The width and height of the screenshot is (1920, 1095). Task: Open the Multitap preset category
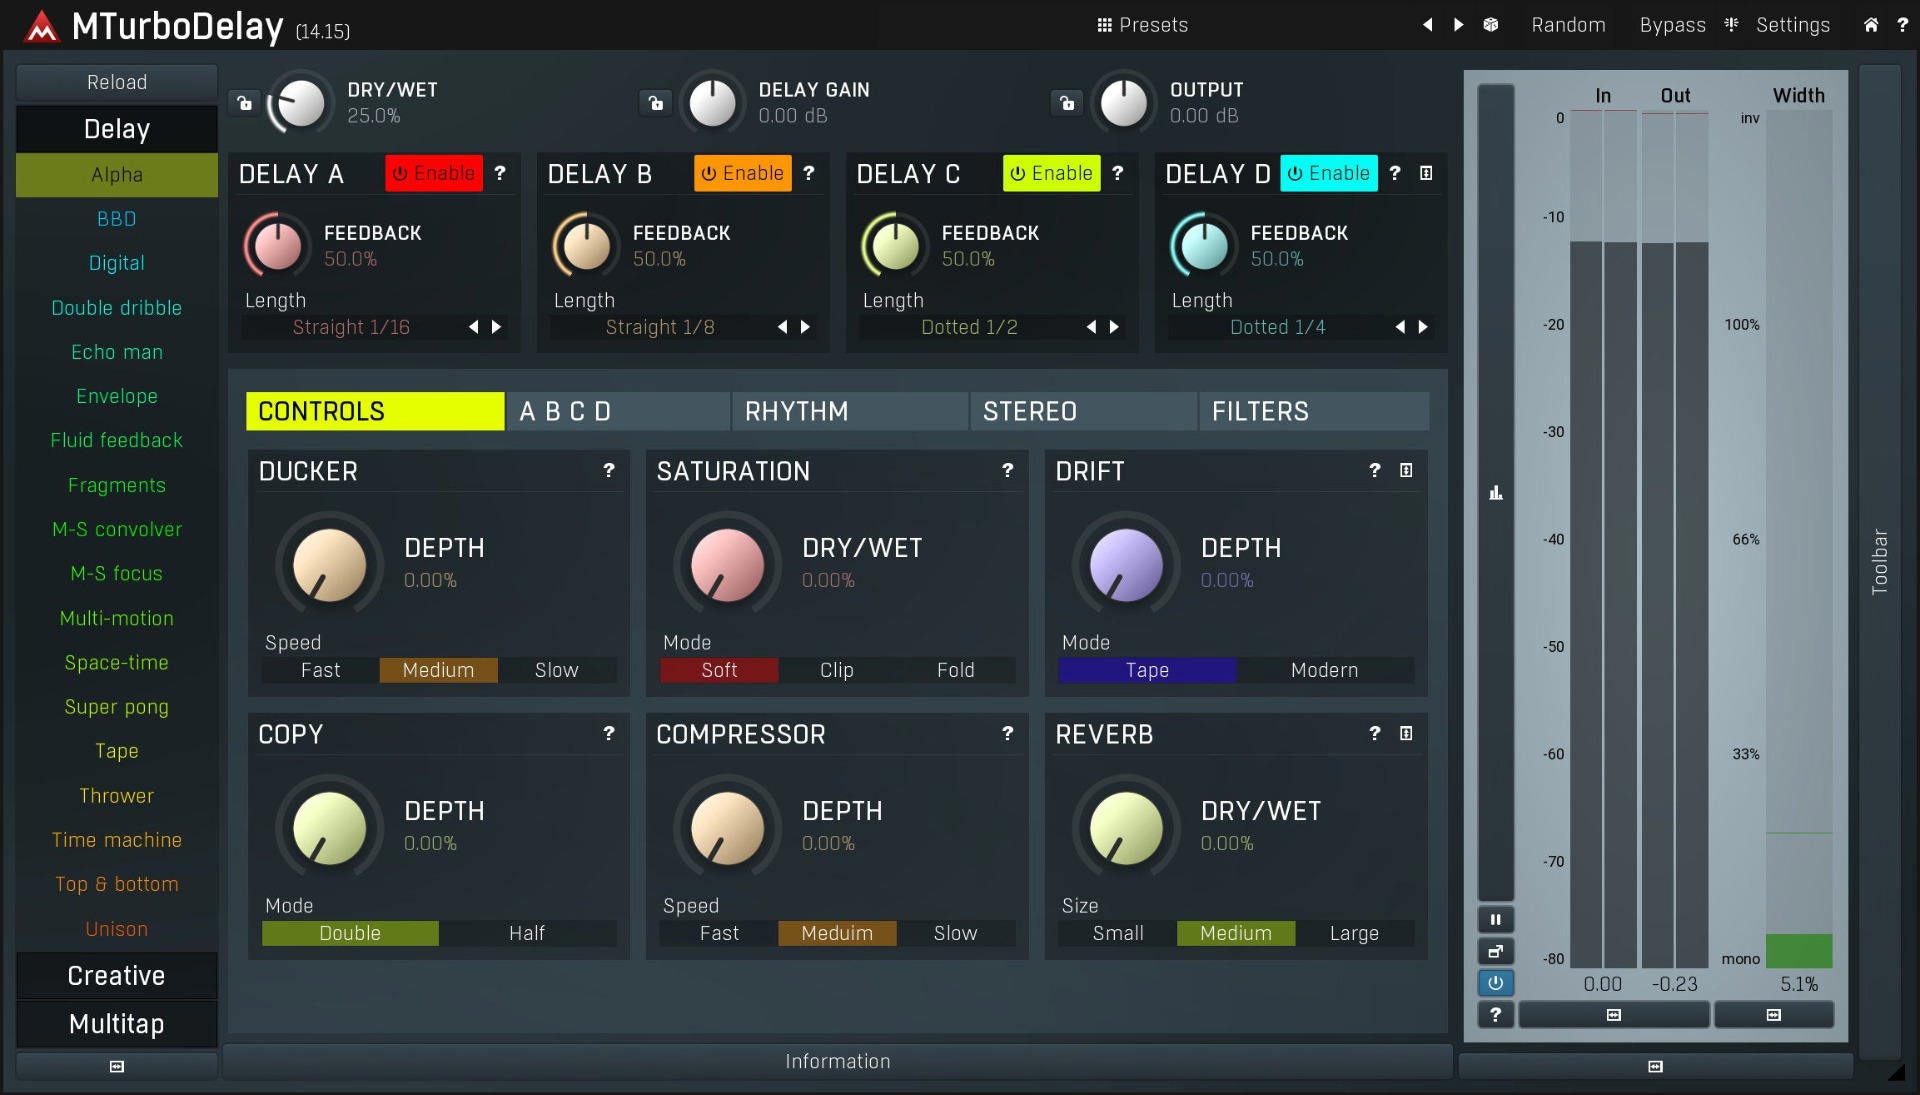point(117,1024)
